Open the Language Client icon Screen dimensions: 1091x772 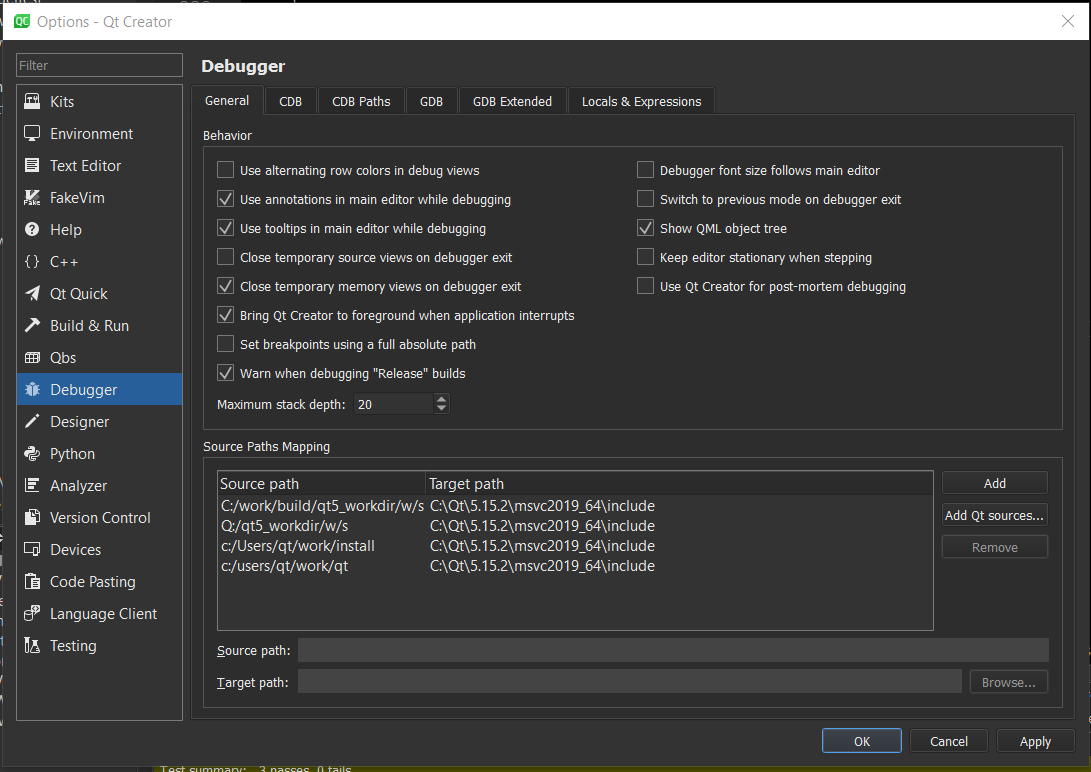click(32, 613)
